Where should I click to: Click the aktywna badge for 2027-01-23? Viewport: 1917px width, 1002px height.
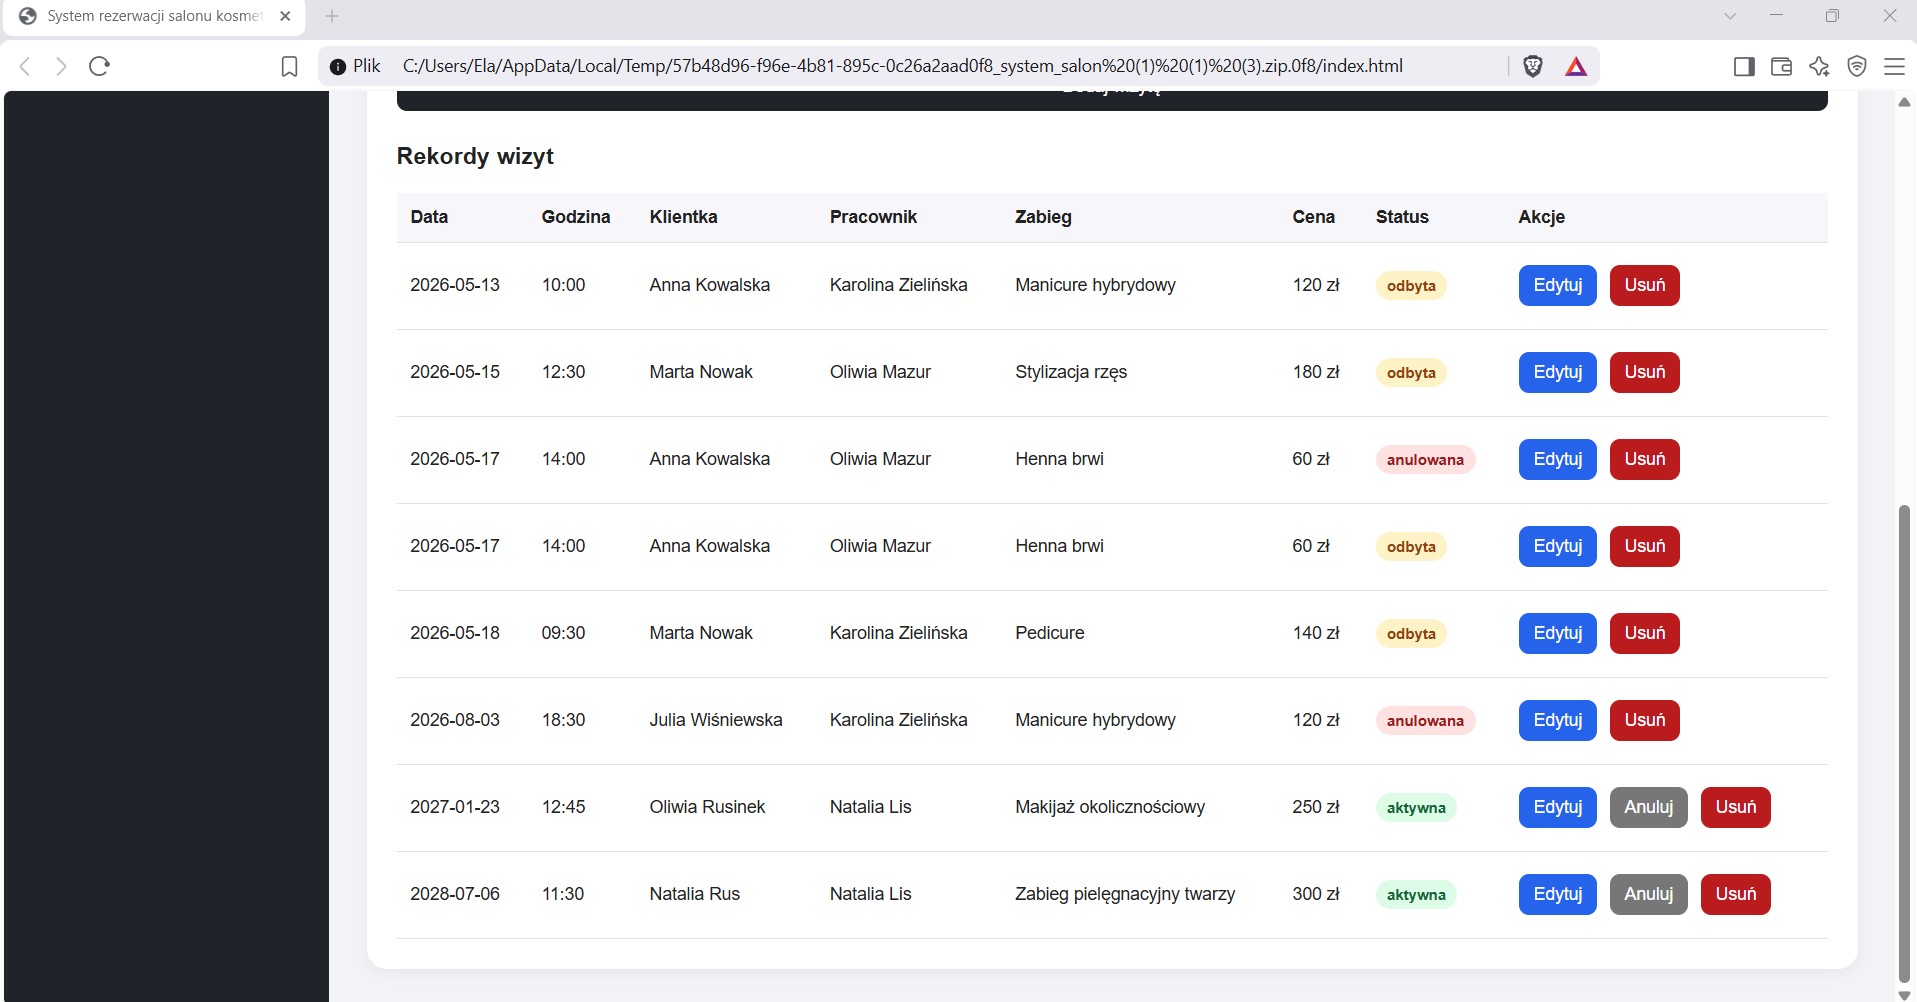coord(1416,808)
